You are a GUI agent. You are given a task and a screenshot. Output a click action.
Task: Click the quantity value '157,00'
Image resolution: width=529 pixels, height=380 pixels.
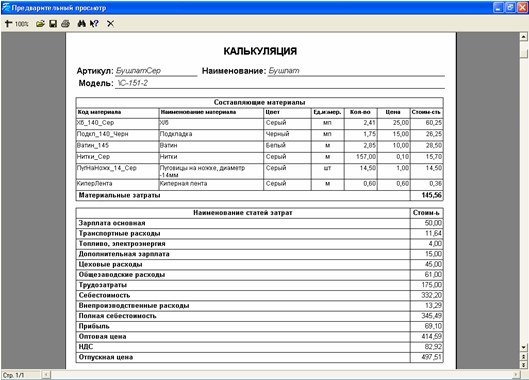tap(366, 157)
